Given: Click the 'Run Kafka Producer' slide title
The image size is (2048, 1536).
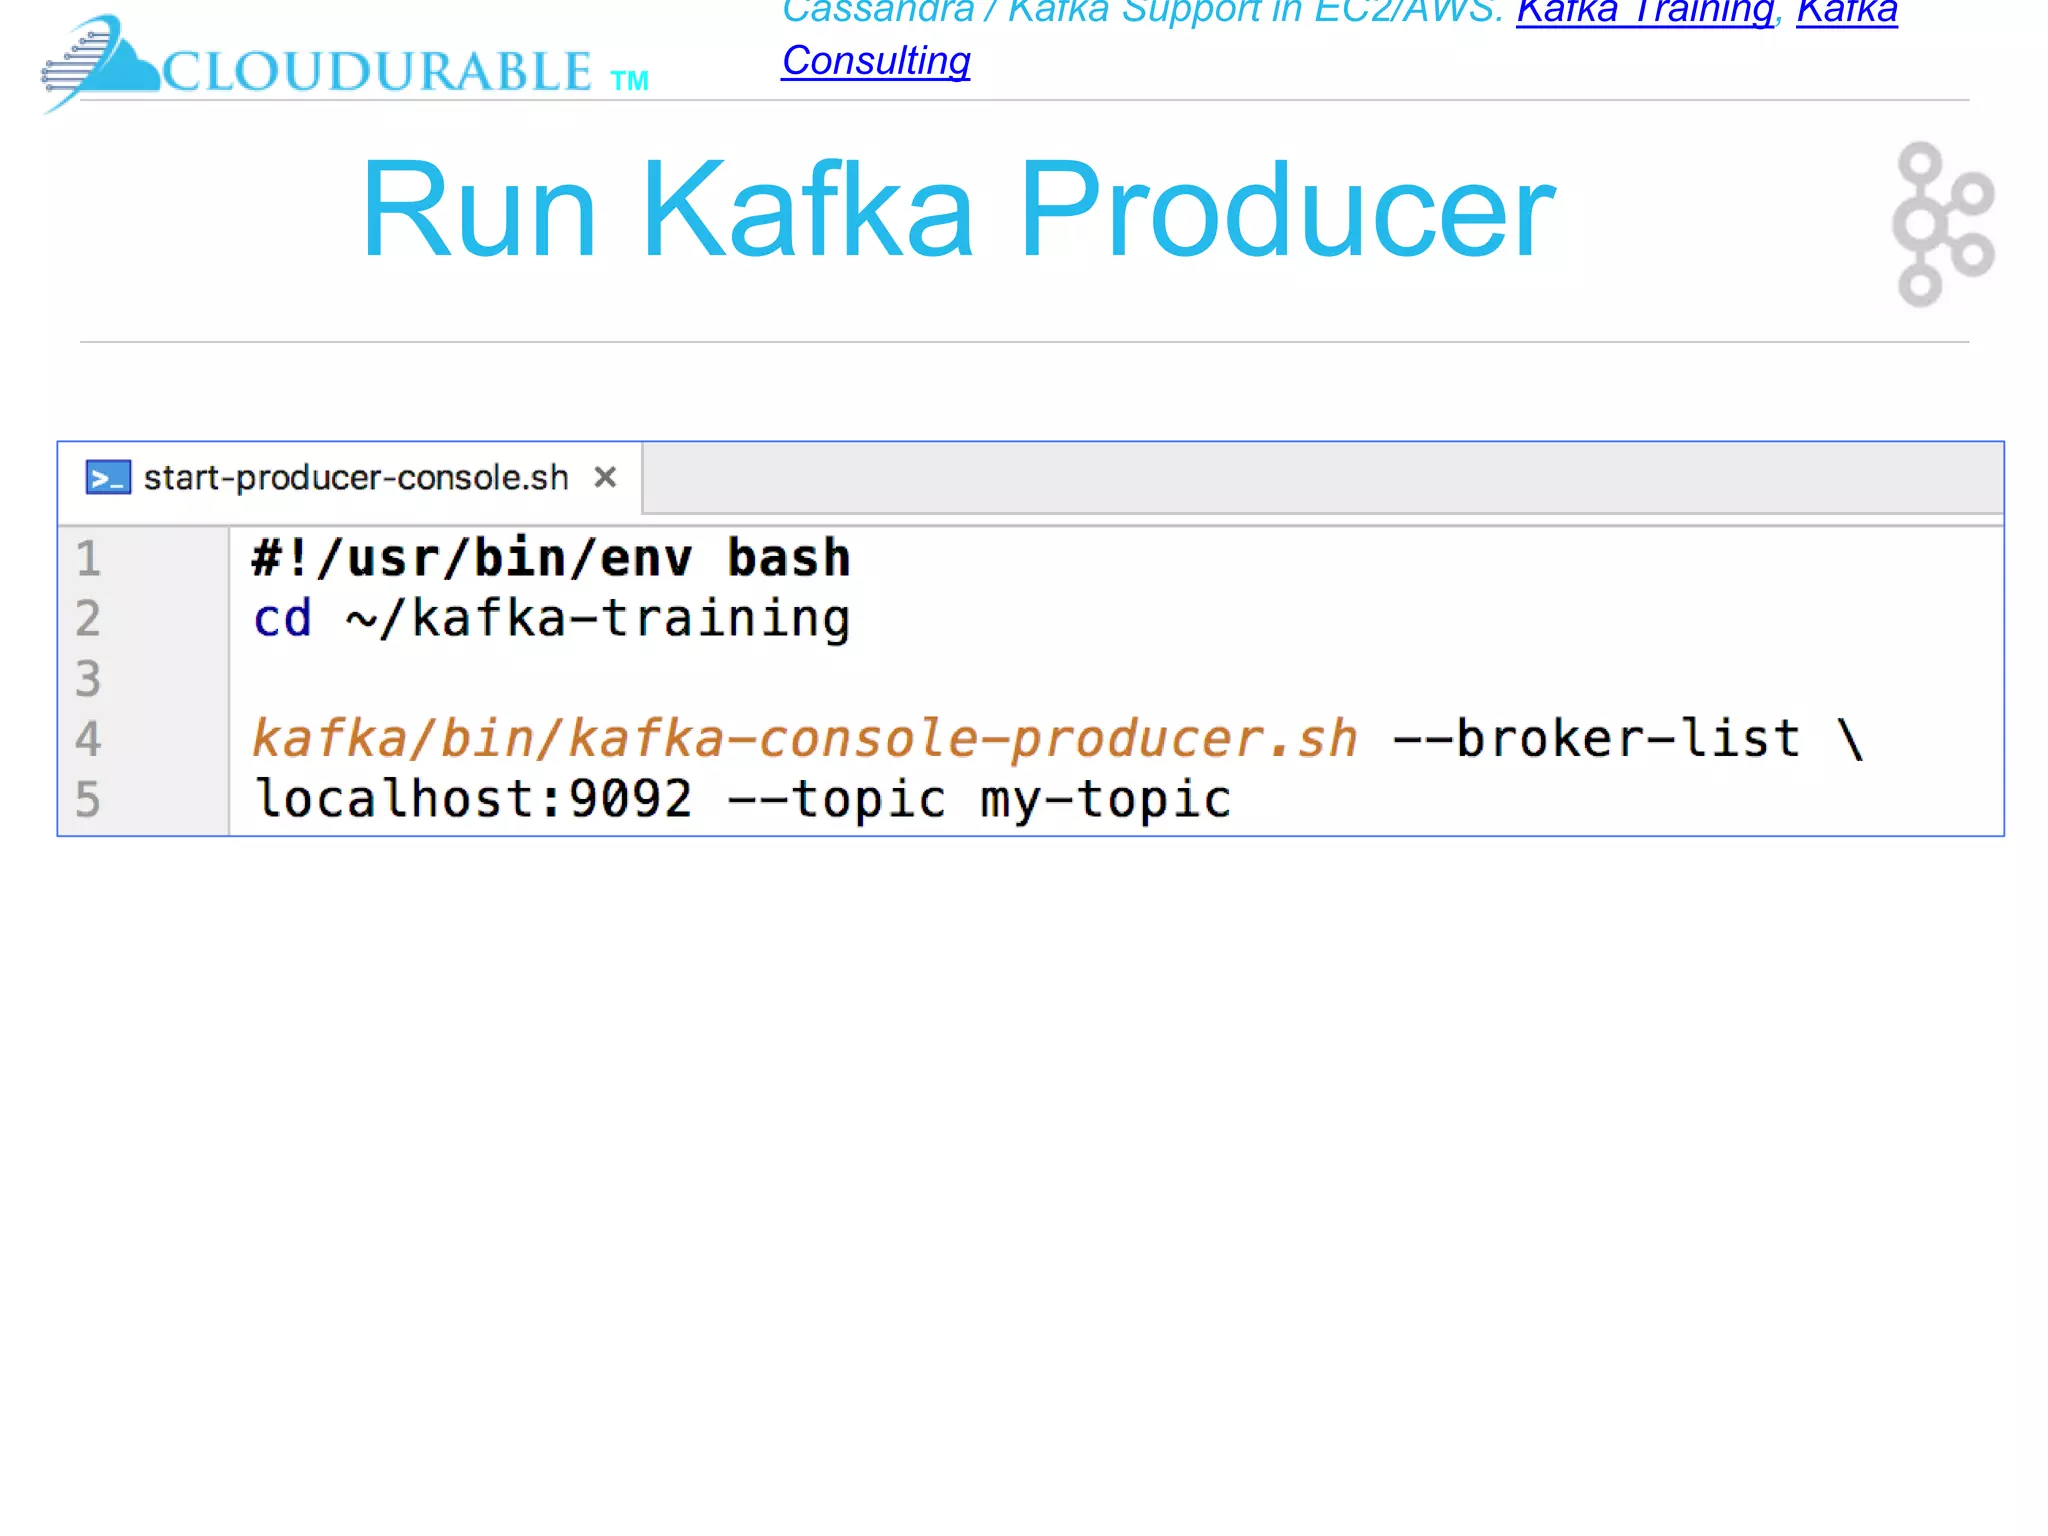Looking at the screenshot, I should [x=958, y=210].
